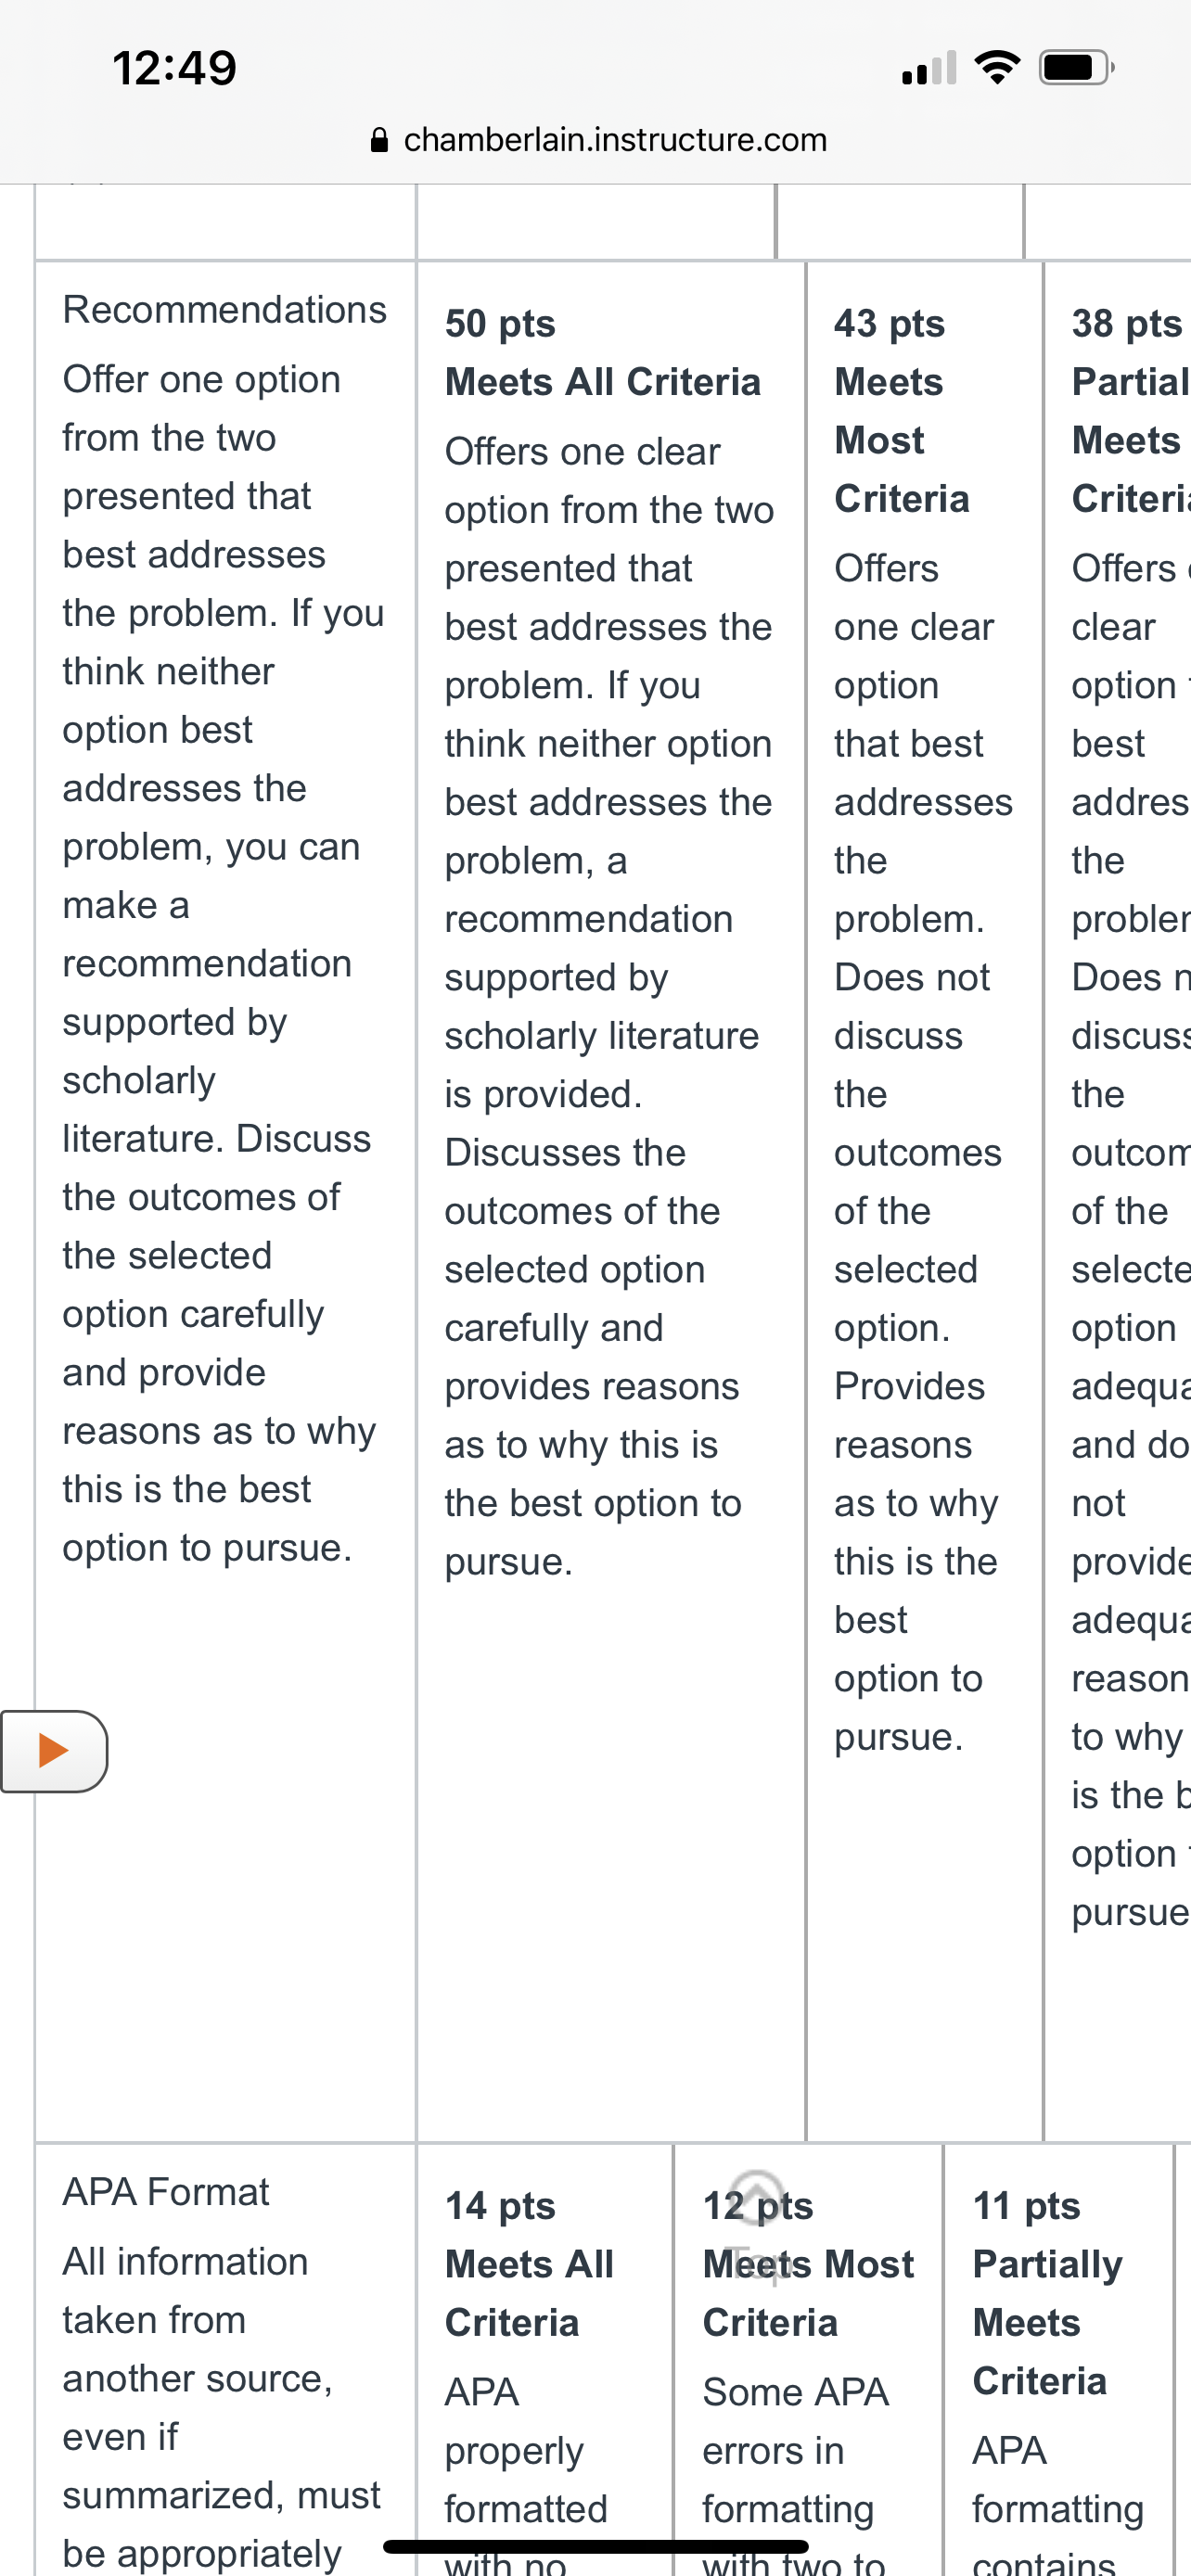Select the 11 pts Partially Meets Criteria cell

click(1058, 2360)
